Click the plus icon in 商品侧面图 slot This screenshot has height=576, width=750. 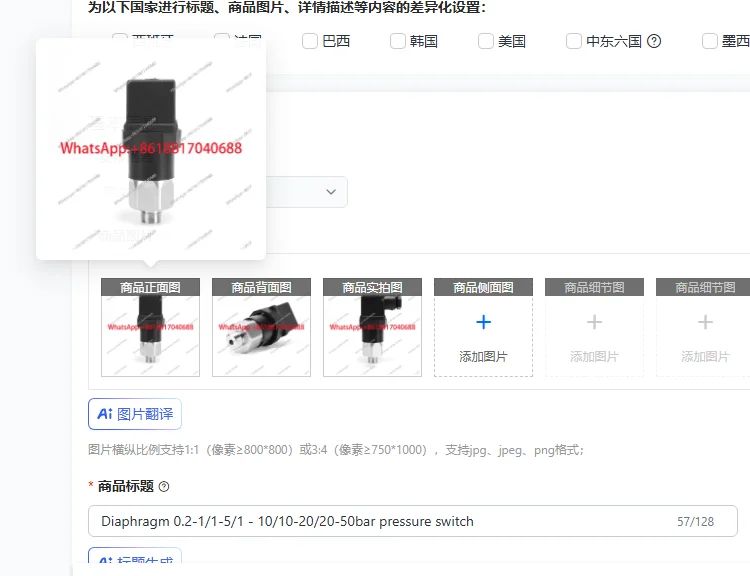pos(483,322)
